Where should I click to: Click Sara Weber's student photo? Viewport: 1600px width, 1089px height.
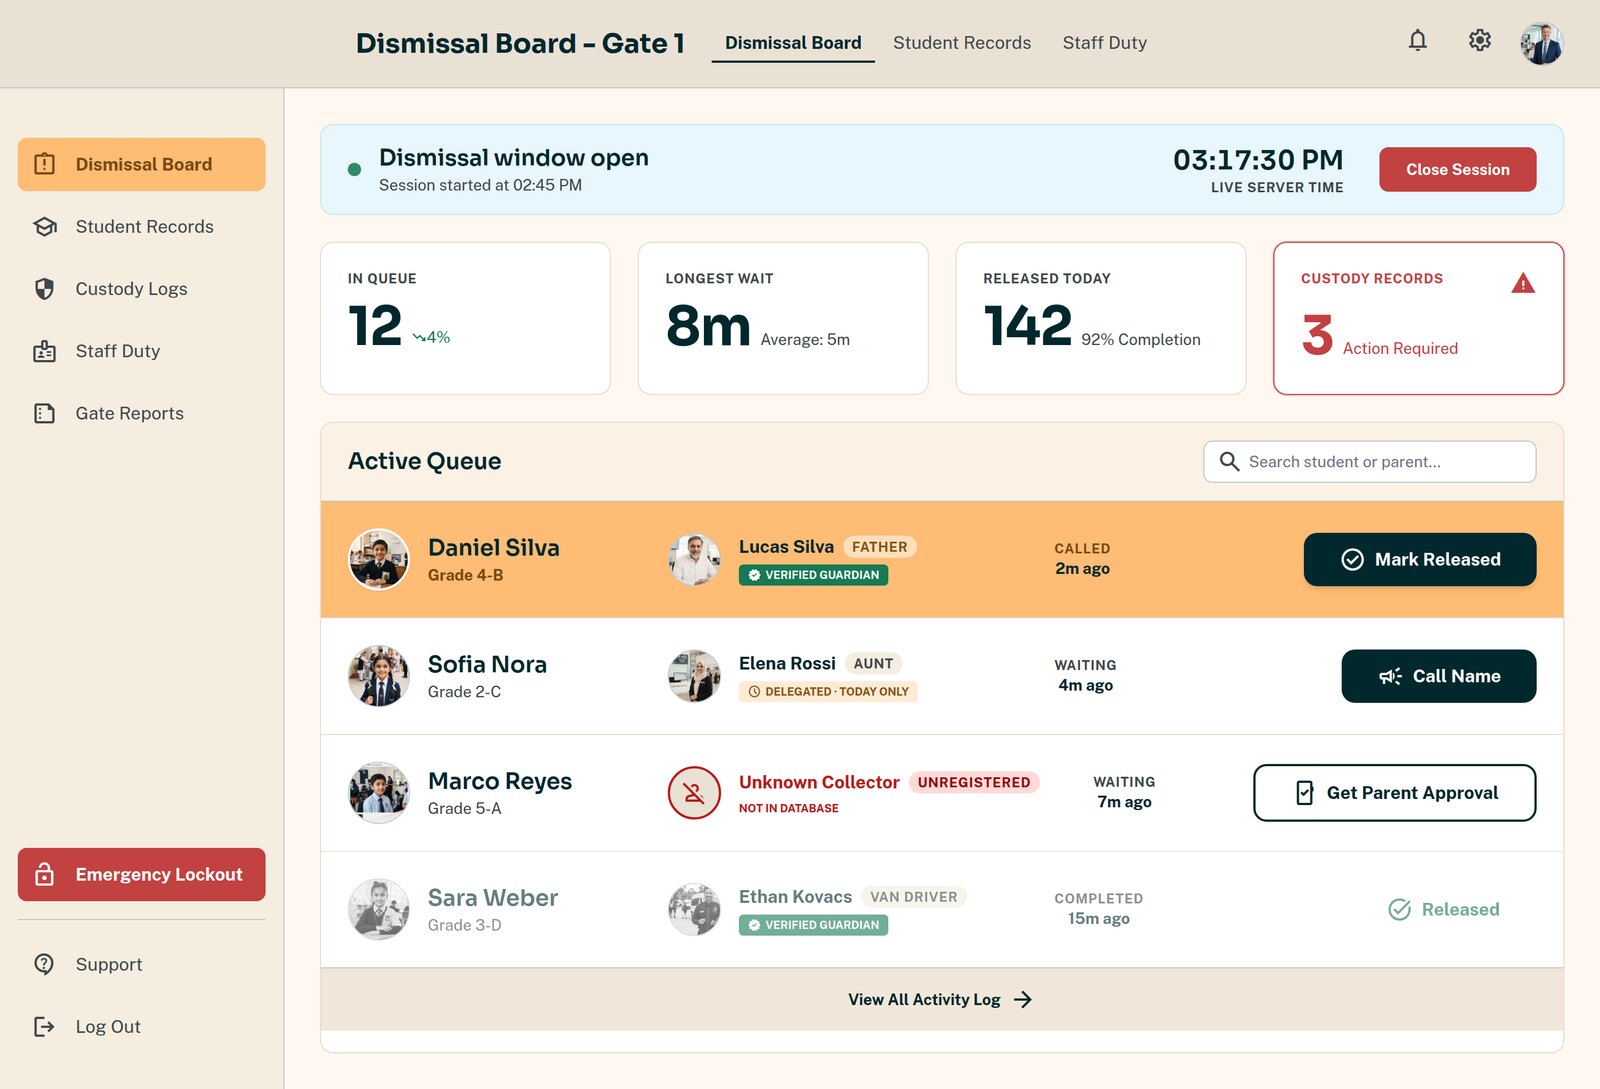tap(378, 909)
